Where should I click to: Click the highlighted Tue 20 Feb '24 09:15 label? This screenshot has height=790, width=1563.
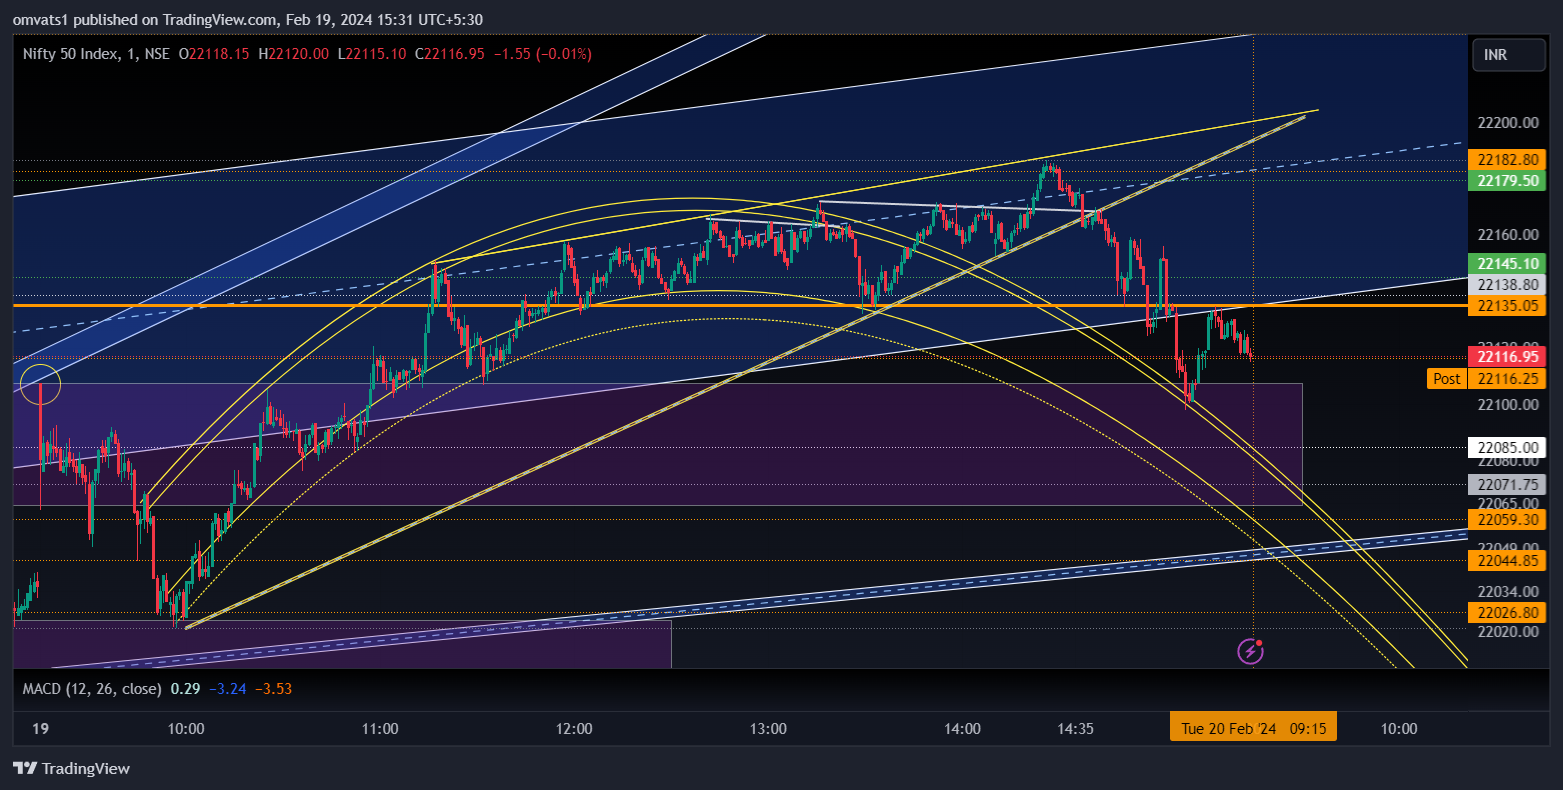(x=1254, y=729)
